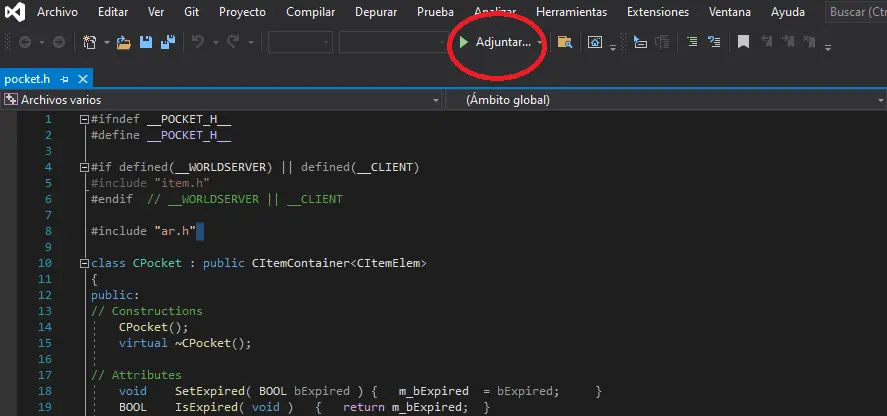Close the pocket.h tab
The width and height of the screenshot is (887, 416).
point(83,79)
